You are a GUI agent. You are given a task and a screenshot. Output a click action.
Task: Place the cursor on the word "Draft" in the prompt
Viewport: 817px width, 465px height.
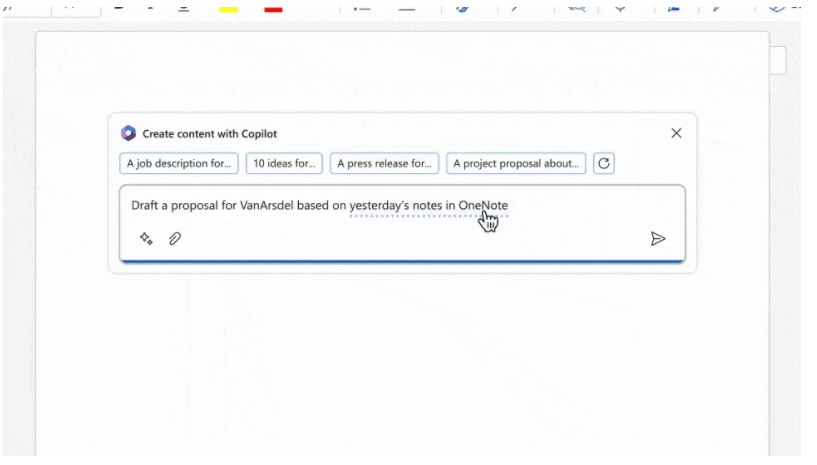click(x=146, y=206)
